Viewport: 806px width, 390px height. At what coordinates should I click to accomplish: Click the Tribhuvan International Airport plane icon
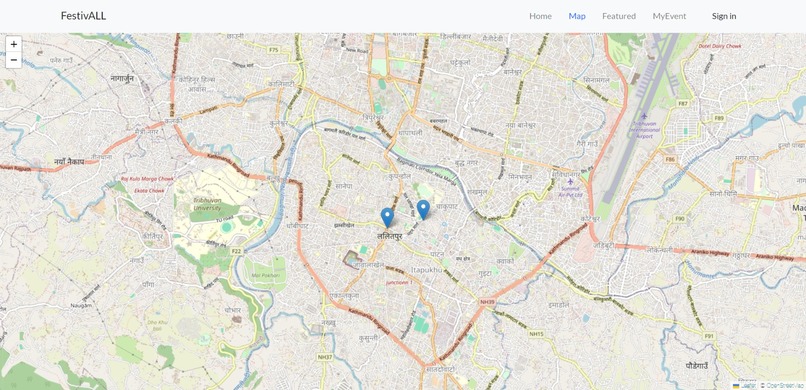(644, 116)
